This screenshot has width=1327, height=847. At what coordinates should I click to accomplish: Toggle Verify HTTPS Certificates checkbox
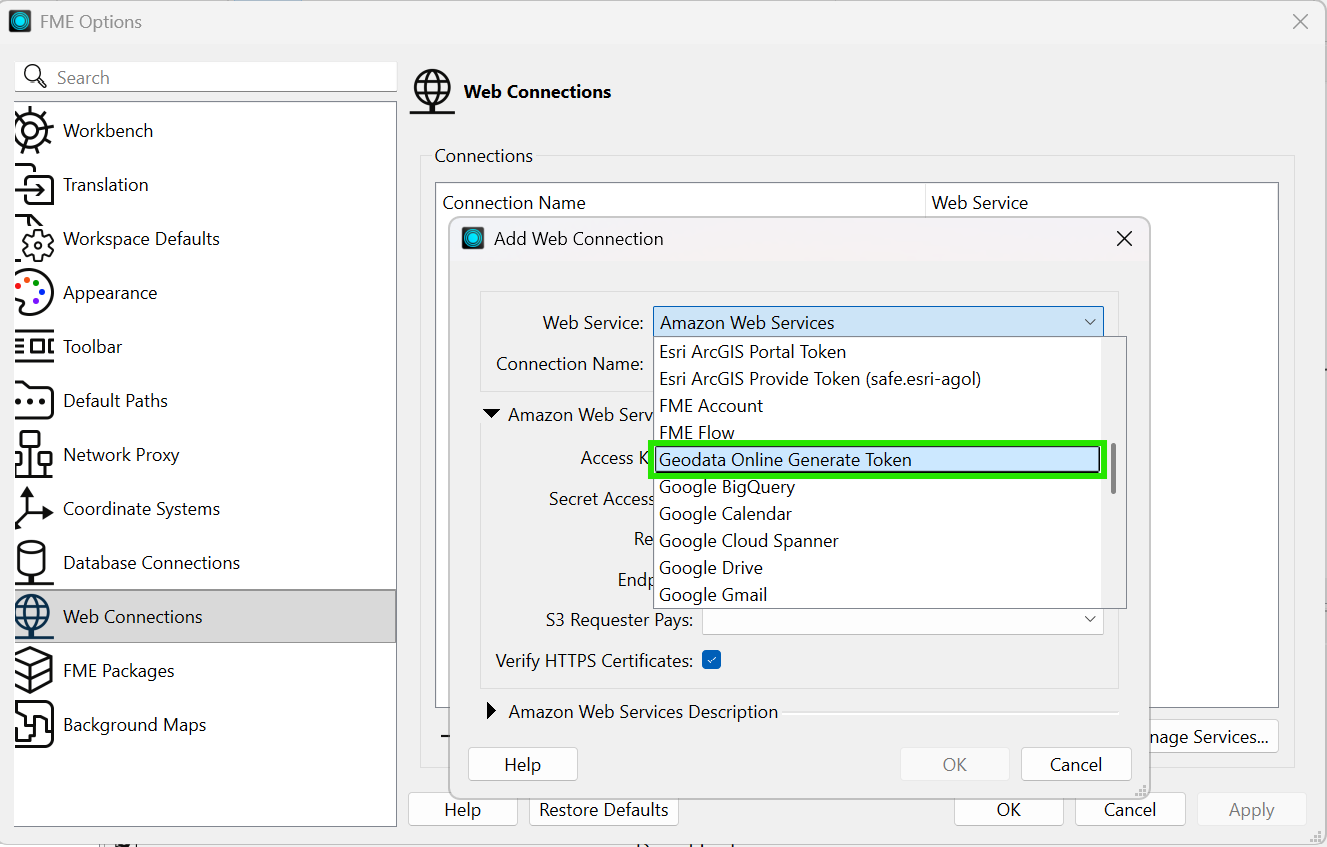(711, 660)
